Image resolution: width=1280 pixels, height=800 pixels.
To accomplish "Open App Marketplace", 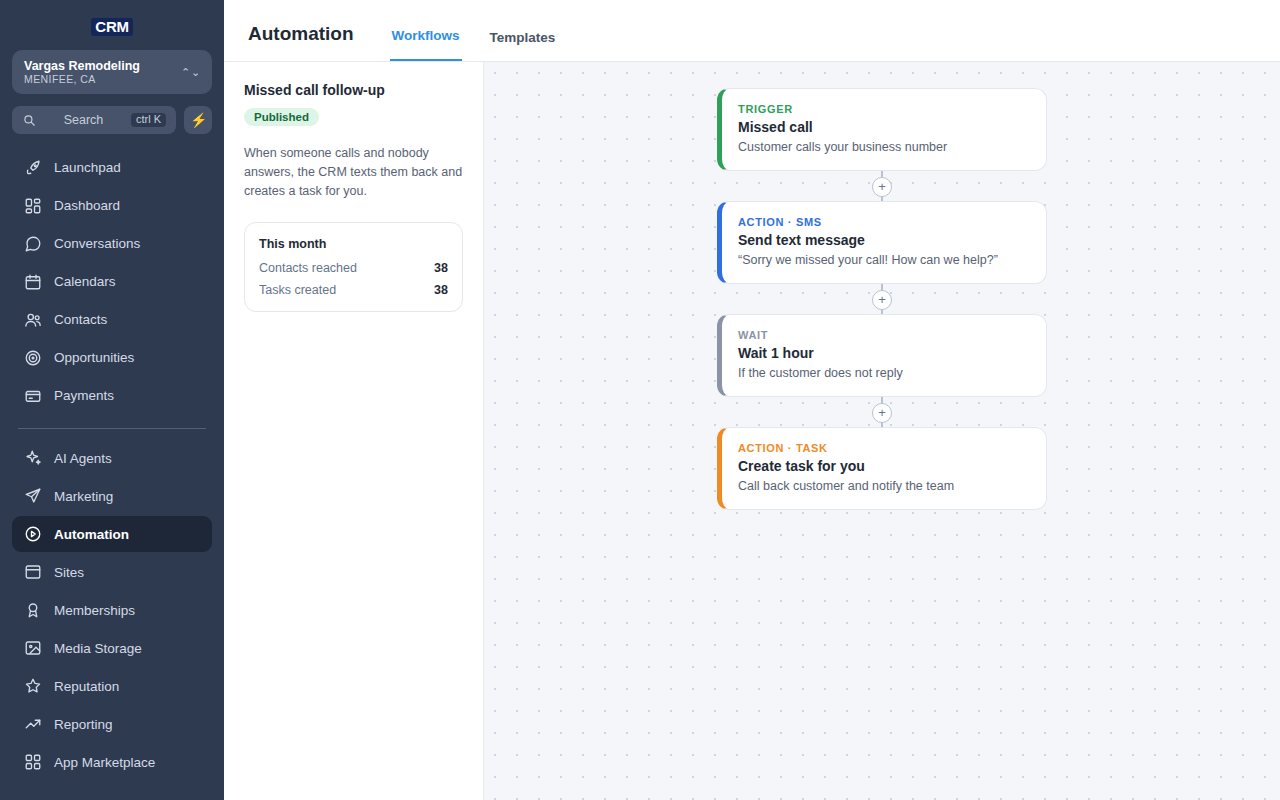I will tap(112, 763).
